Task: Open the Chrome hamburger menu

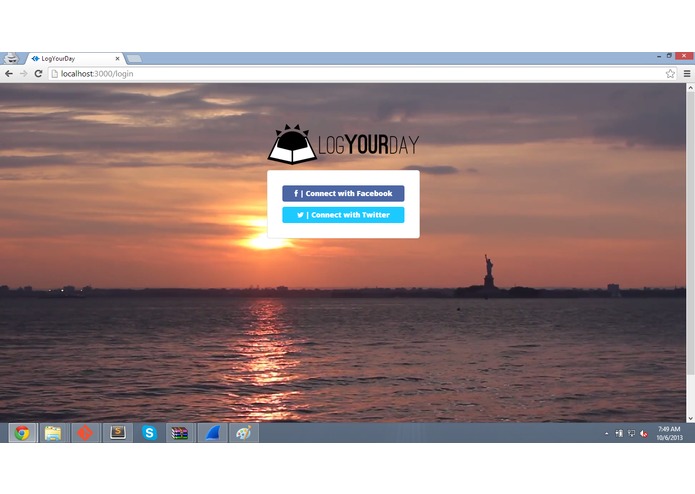Action: pyautogui.click(x=687, y=74)
